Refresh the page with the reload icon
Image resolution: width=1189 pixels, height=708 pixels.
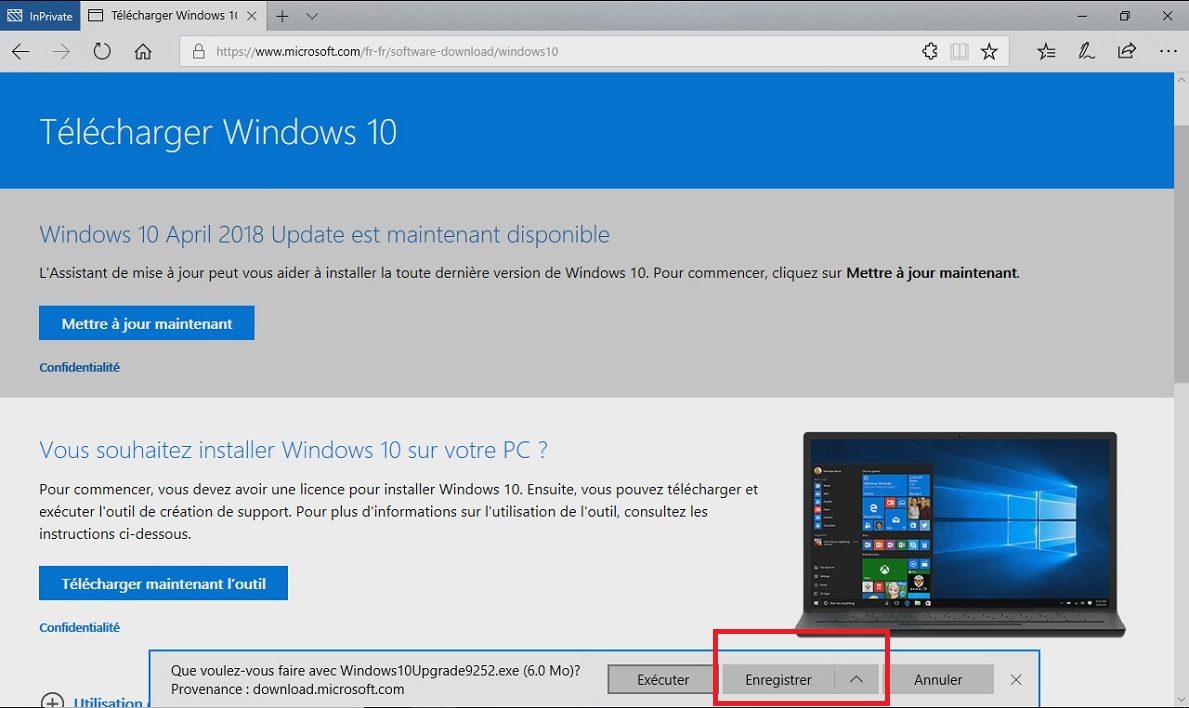[x=102, y=52]
